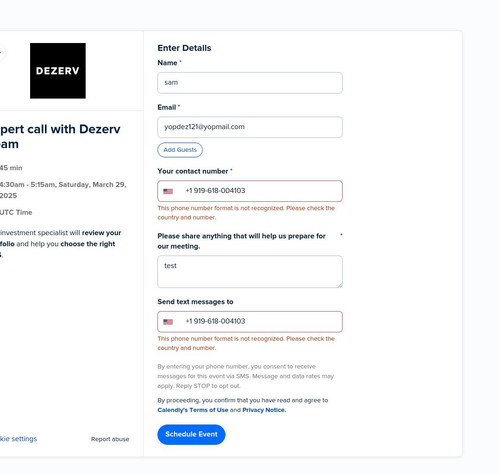Image resolution: width=500 pixels, height=474 pixels.
Task: Click the contact number format error message
Action: click(246, 213)
